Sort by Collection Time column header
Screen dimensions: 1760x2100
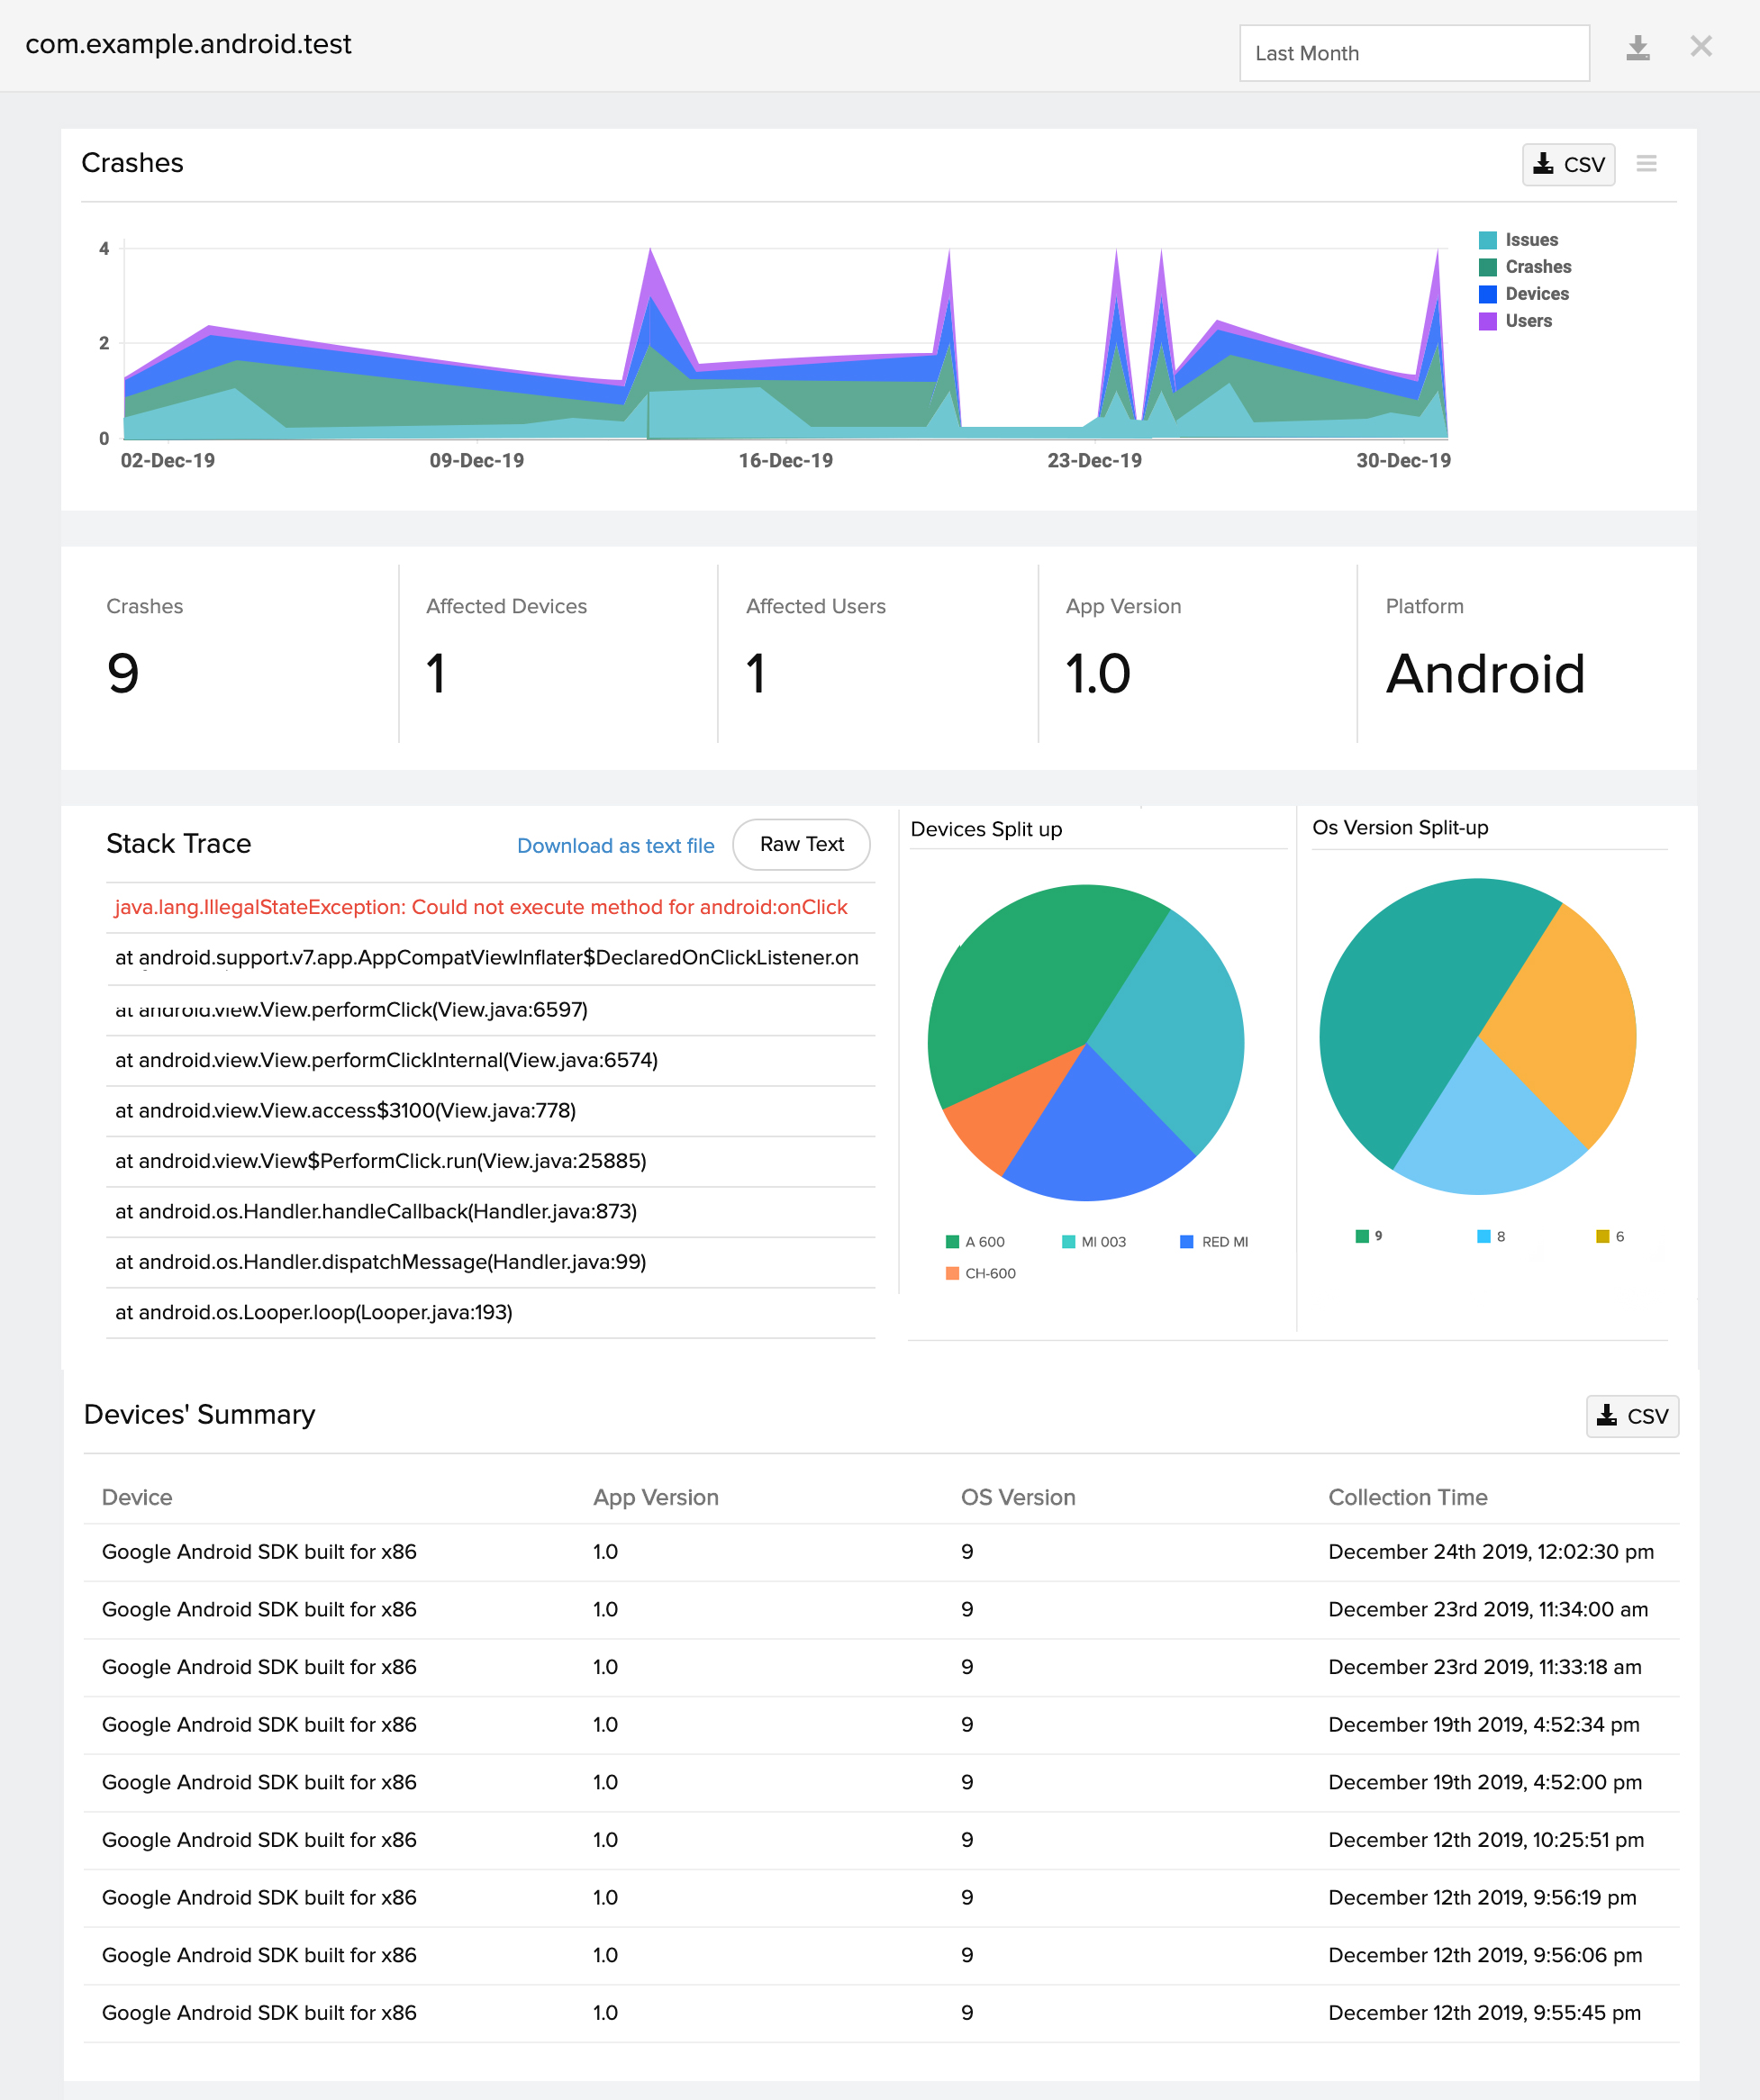click(1407, 1497)
